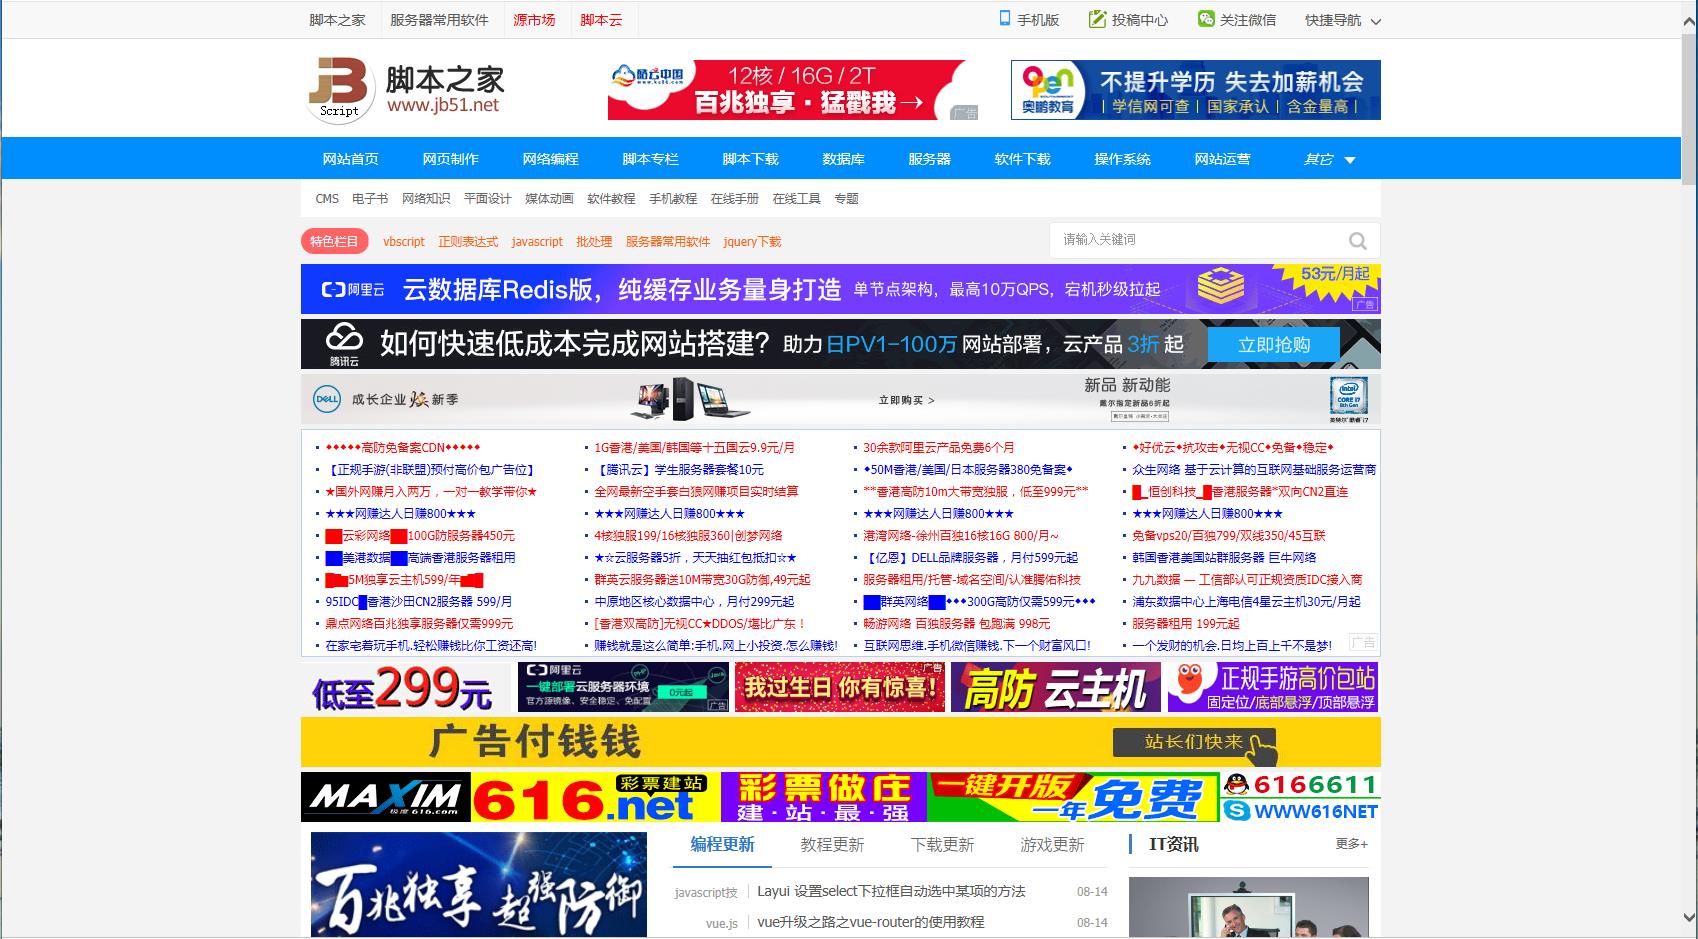Expand the 快捷导航 dropdown arrow
The height and width of the screenshot is (939, 1698).
(1375, 21)
